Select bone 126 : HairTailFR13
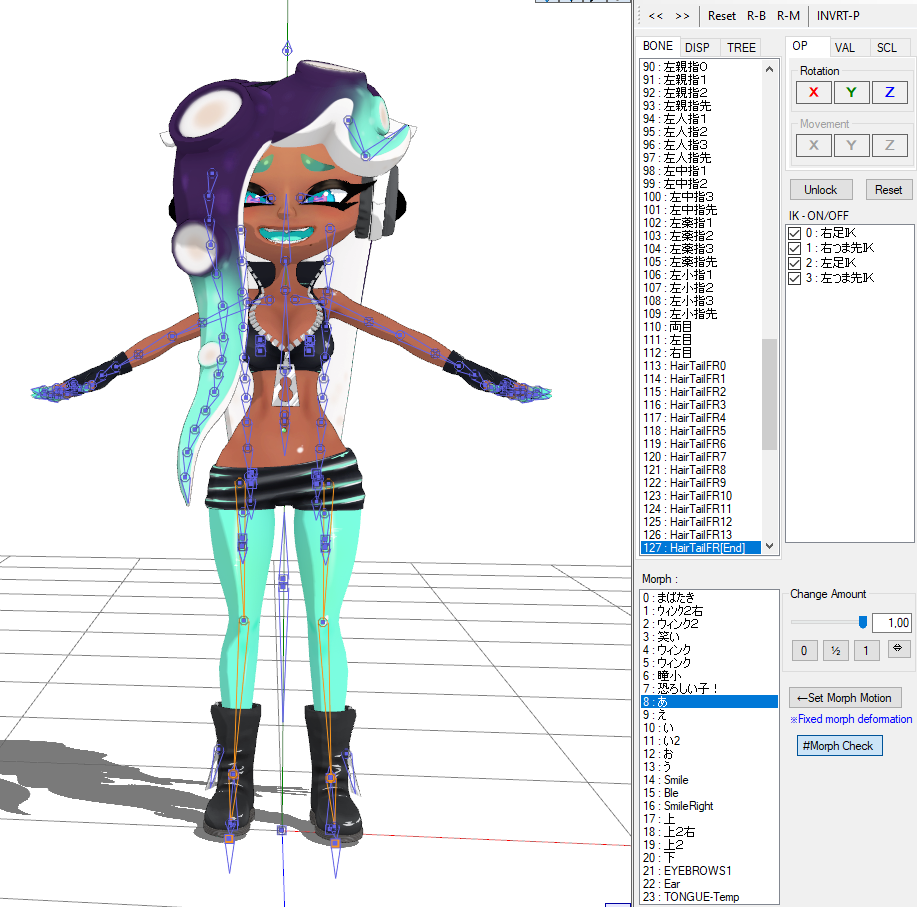 701,534
